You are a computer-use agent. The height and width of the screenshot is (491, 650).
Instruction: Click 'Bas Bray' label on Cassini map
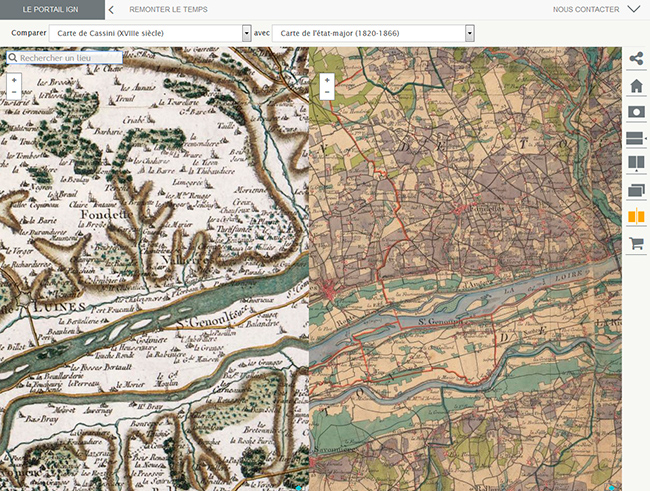[x=41, y=419]
